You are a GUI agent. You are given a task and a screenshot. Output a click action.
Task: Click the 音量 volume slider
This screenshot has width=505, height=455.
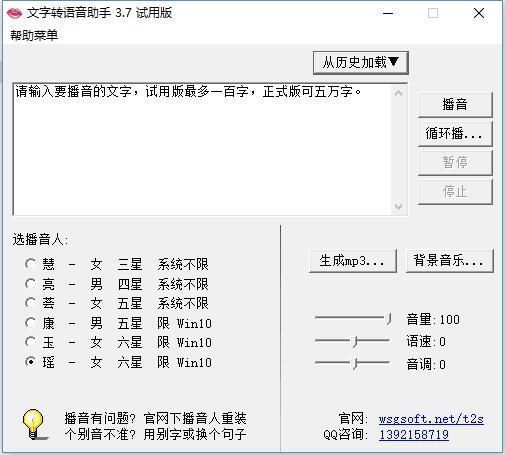tap(353, 318)
